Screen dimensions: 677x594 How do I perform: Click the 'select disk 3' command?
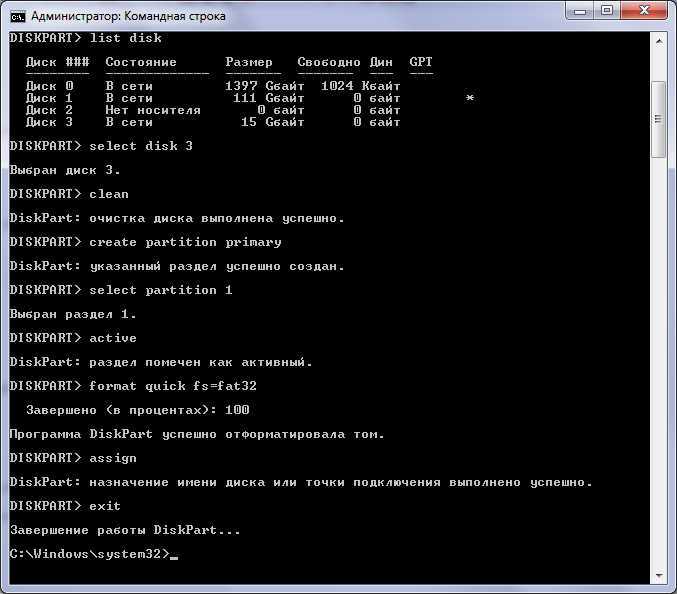[141, 146]
